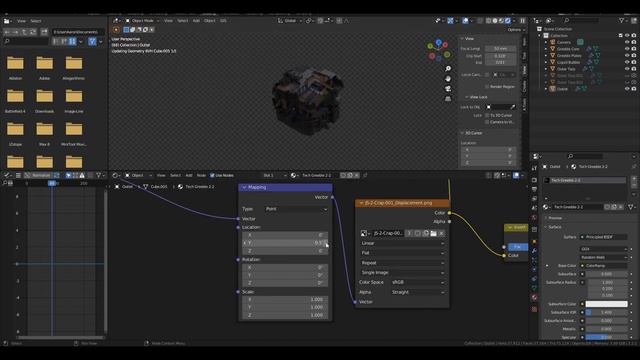Click the show gizmo icon in the viewport header
640x360 pixels.
(x=450, y=21)
